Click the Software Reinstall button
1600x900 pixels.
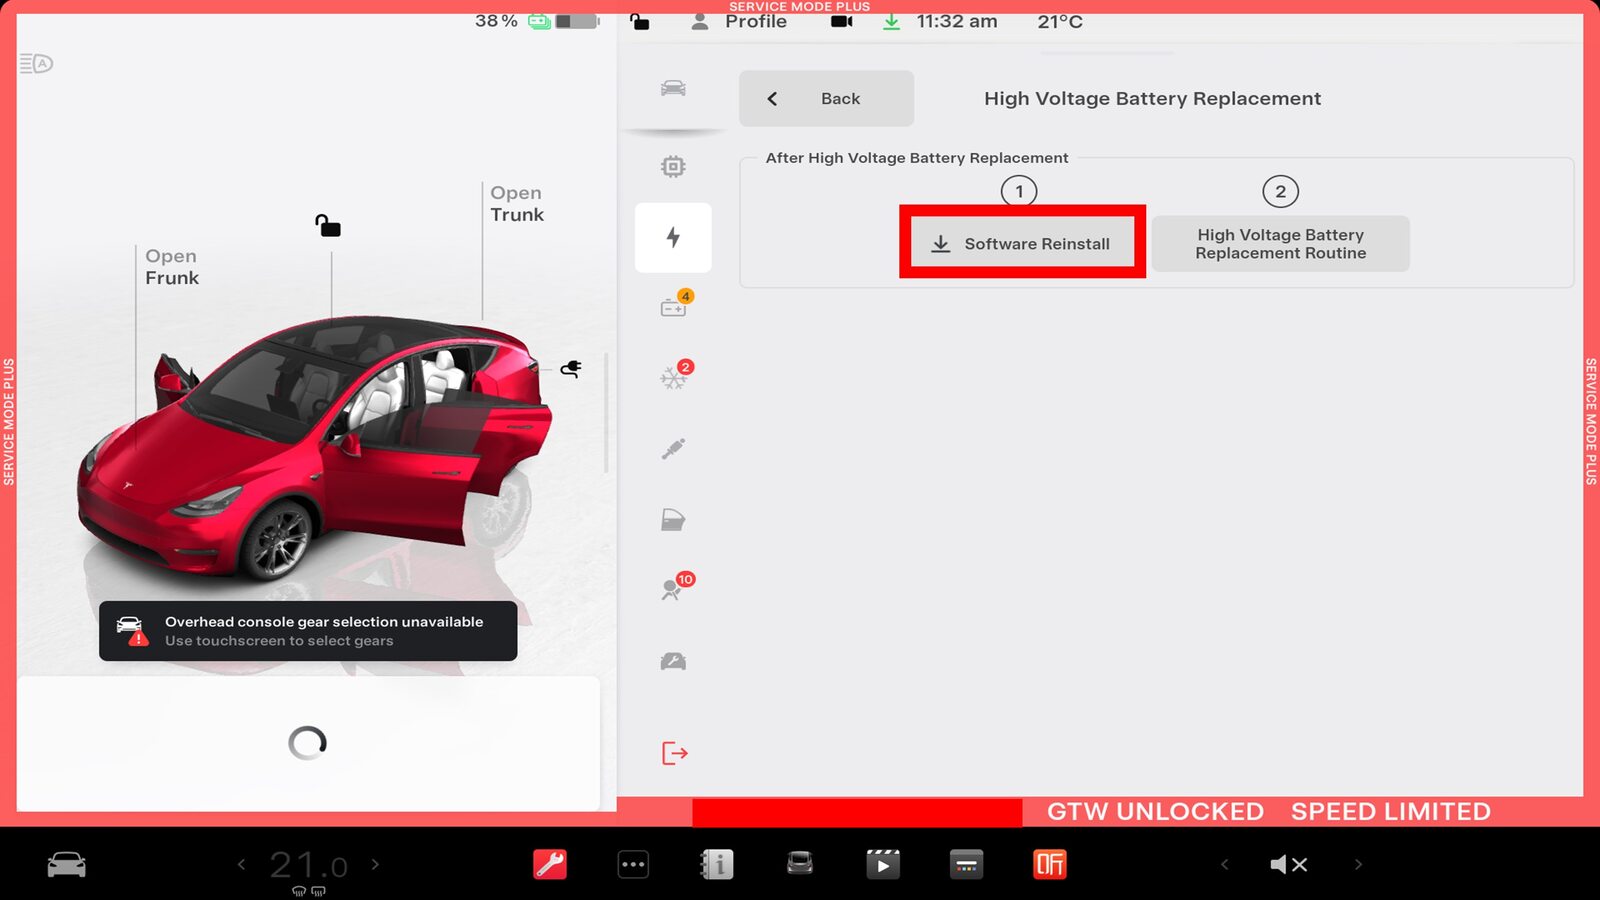click(x=1022, y=243)
